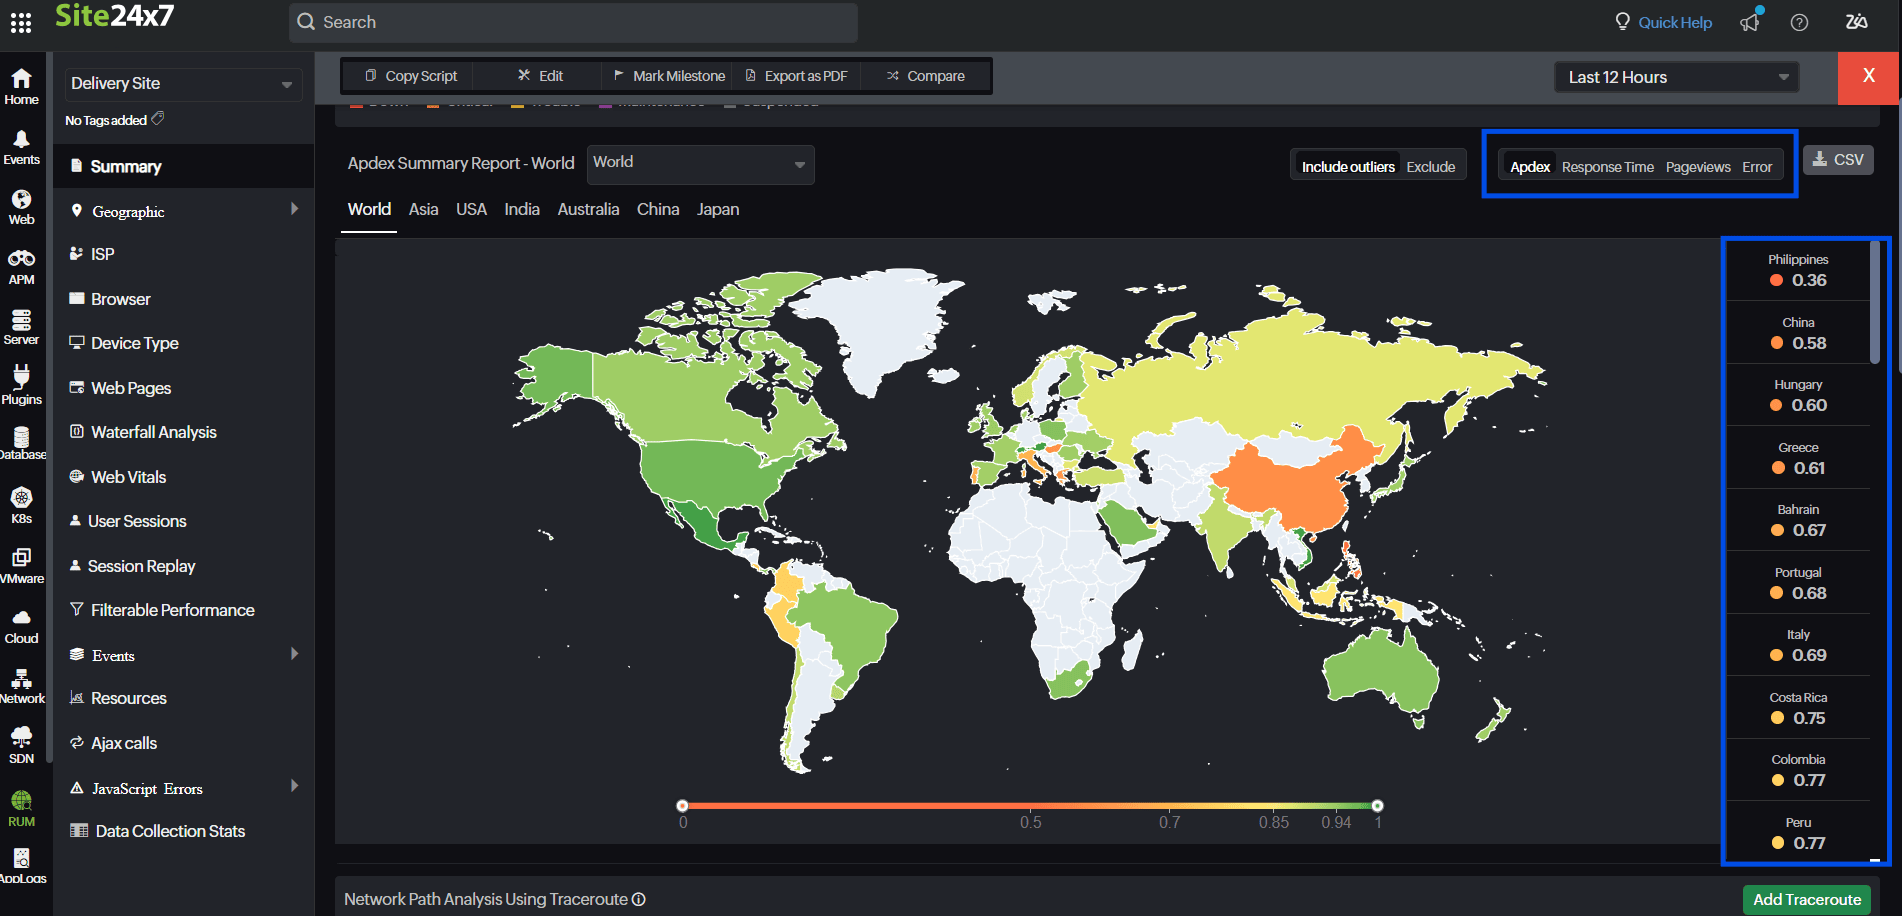Open the World region selector dropdown

[699, 162]
